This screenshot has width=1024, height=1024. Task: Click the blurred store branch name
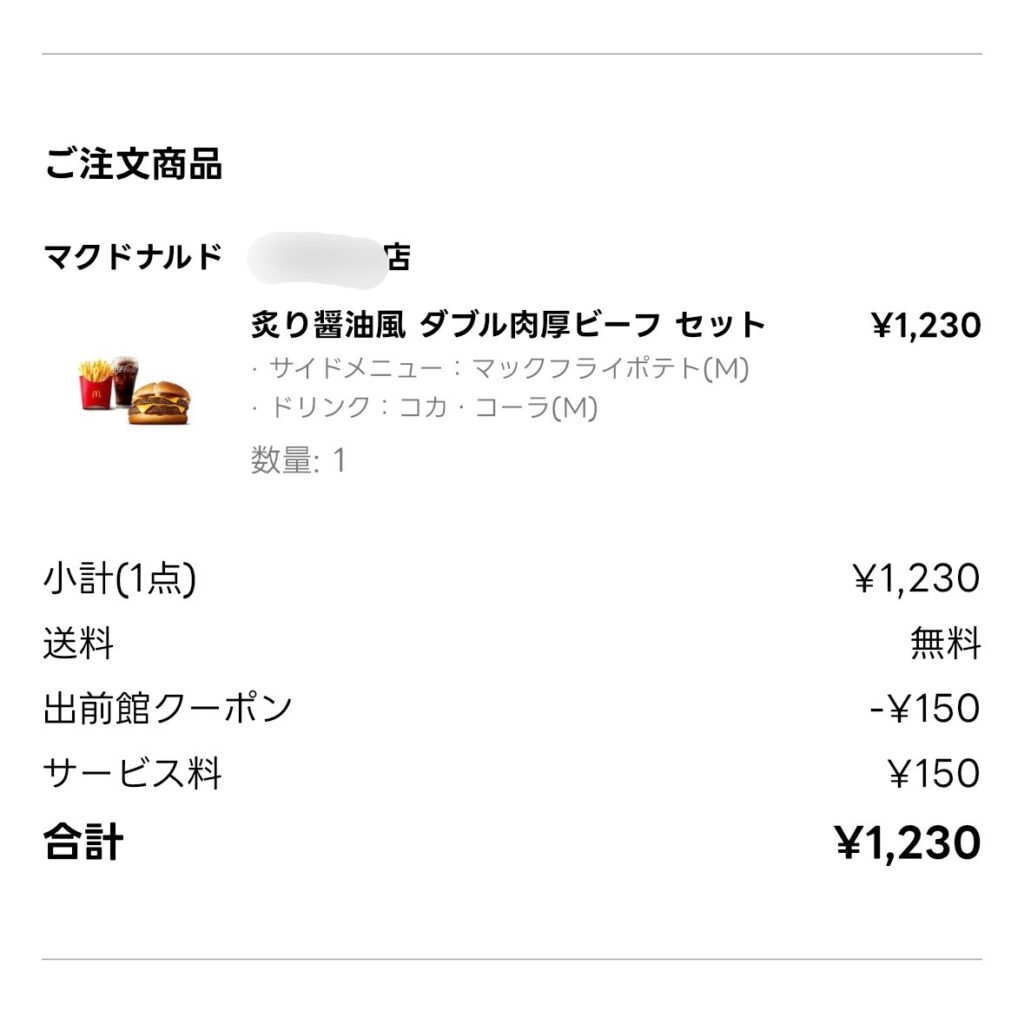tap(315, 258)
